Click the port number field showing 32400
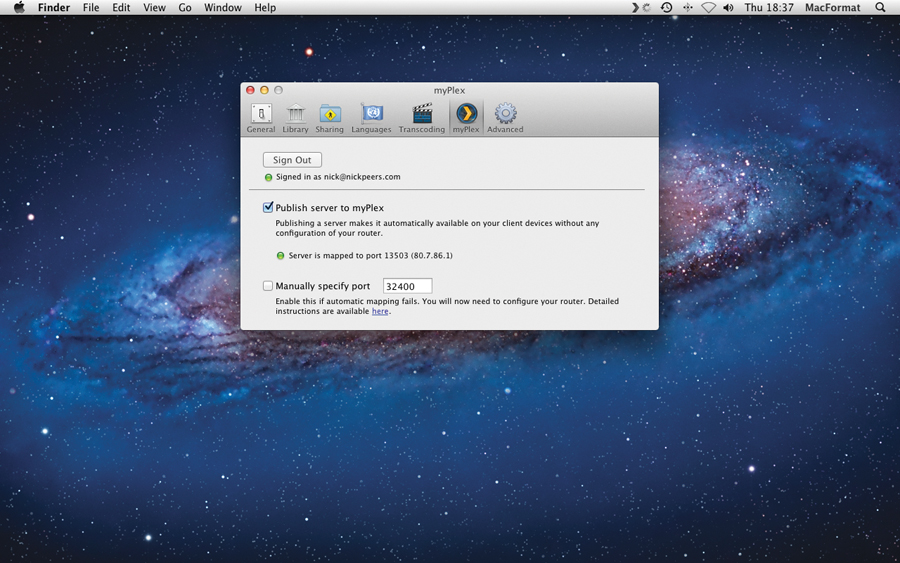This screenshot has height=563, width=900. pyautogui.click(x=407, y=286)
